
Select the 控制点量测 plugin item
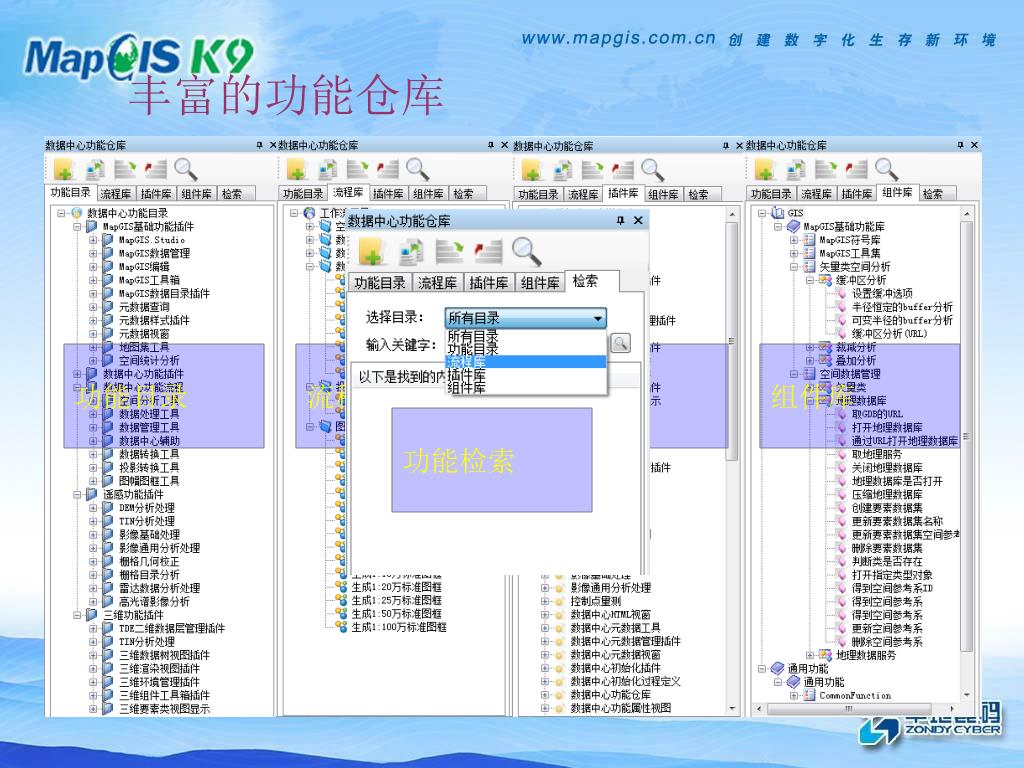596,601
